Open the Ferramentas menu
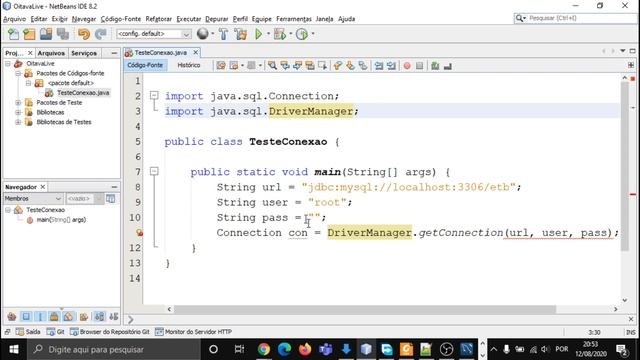The height and width of the screenshot is (360, 640). 293,19
